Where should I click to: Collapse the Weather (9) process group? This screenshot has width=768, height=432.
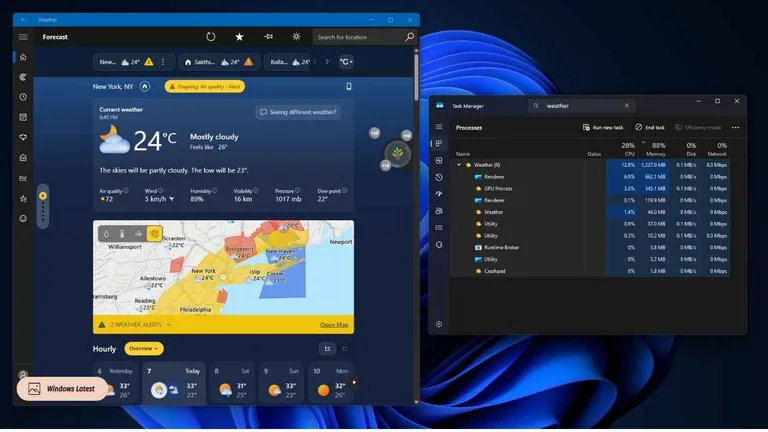pos(459,165)
